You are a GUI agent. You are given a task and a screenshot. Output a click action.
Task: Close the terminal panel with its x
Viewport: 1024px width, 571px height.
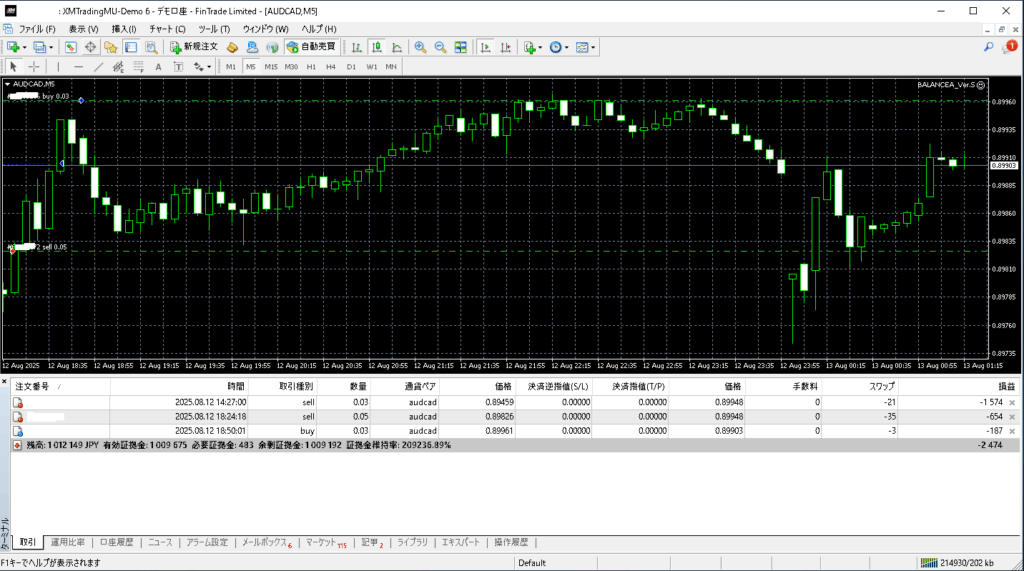point(5,382)
